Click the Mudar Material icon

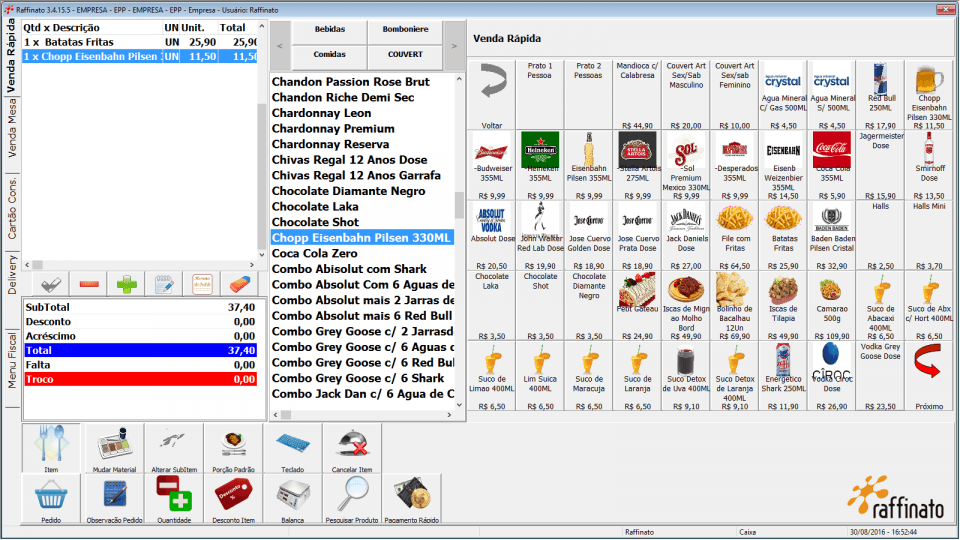pos(114,448)
